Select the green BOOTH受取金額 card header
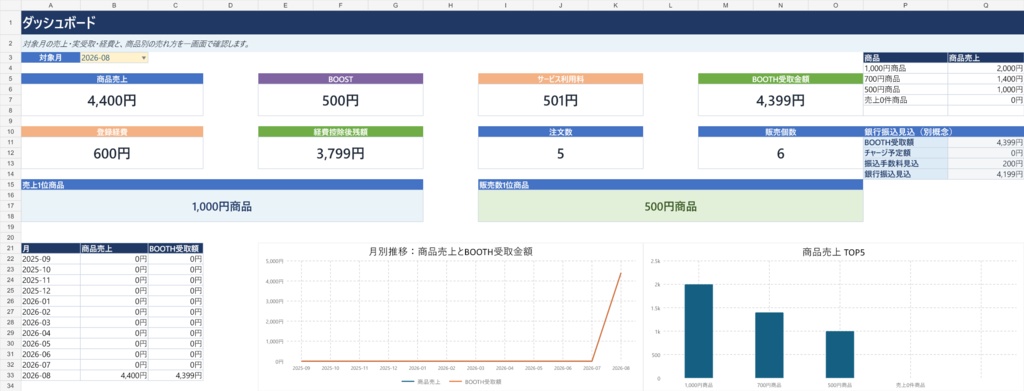The height and width of the screenshot is (391, 1024). (780, 78)
